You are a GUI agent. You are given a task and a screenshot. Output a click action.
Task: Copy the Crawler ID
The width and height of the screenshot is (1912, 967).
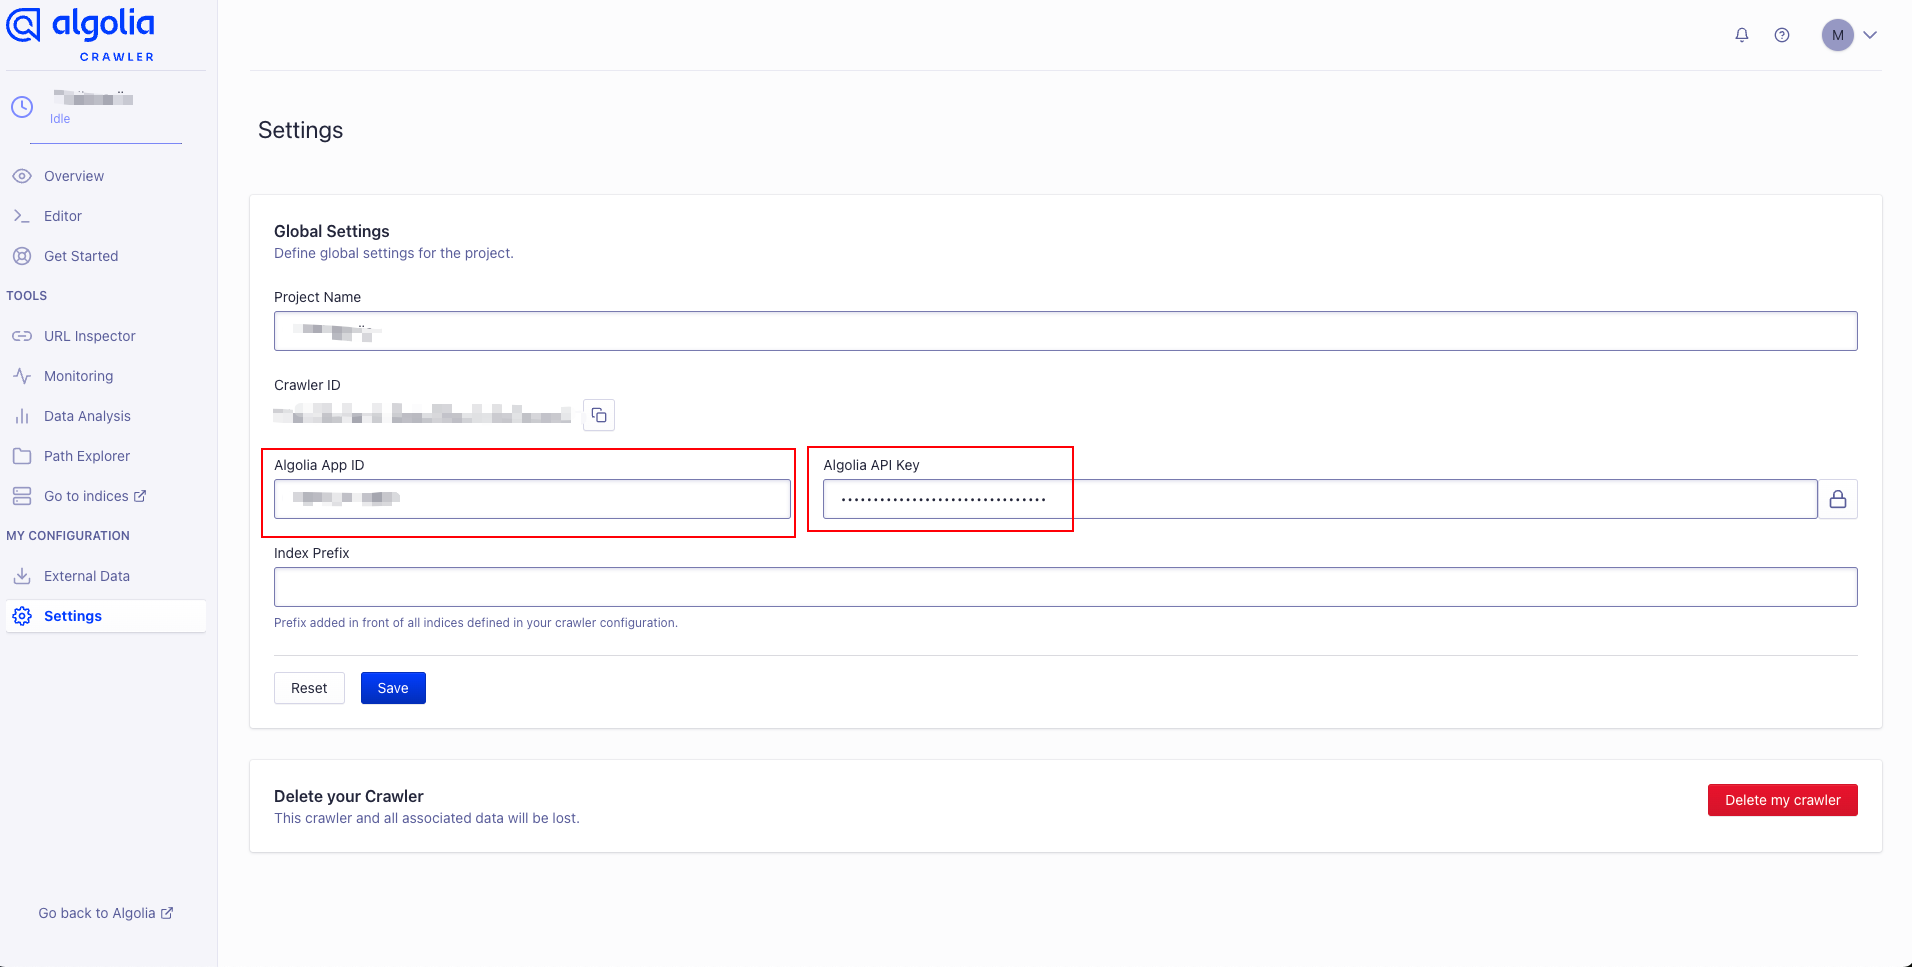click(x=599, y=415)
